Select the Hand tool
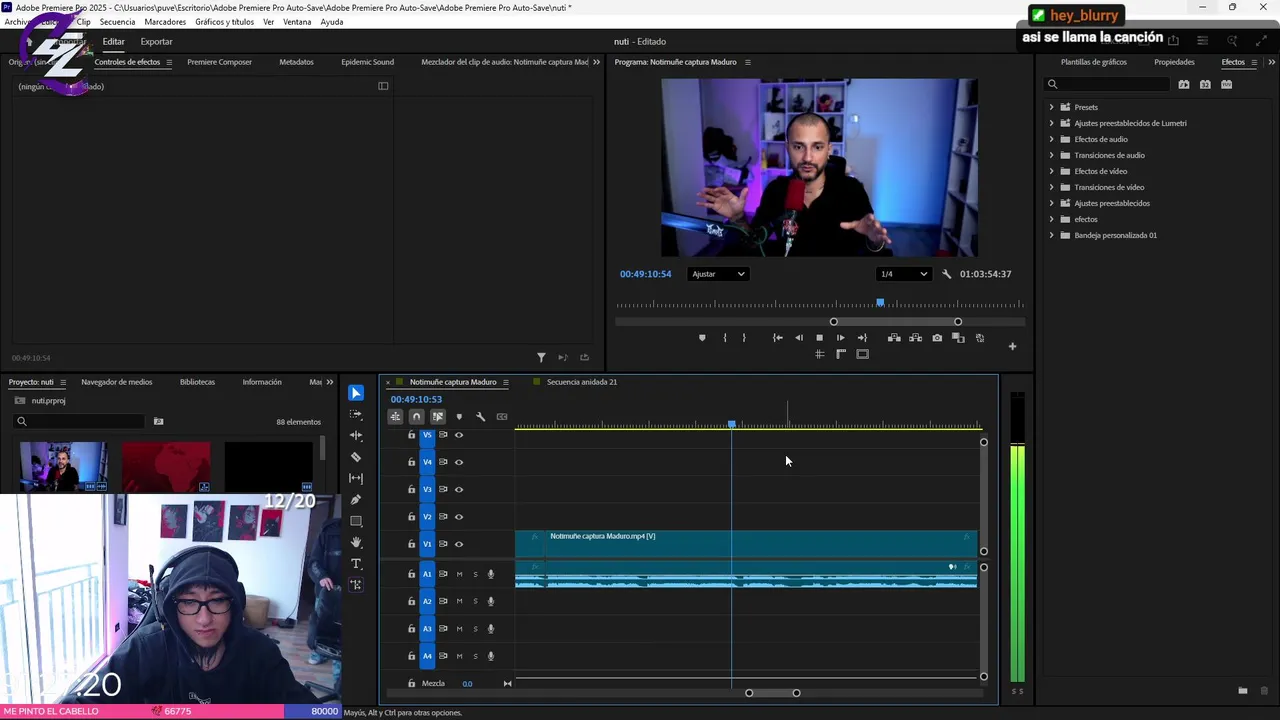The height and width of the screenshot is (720, 1280). [356, 542]
